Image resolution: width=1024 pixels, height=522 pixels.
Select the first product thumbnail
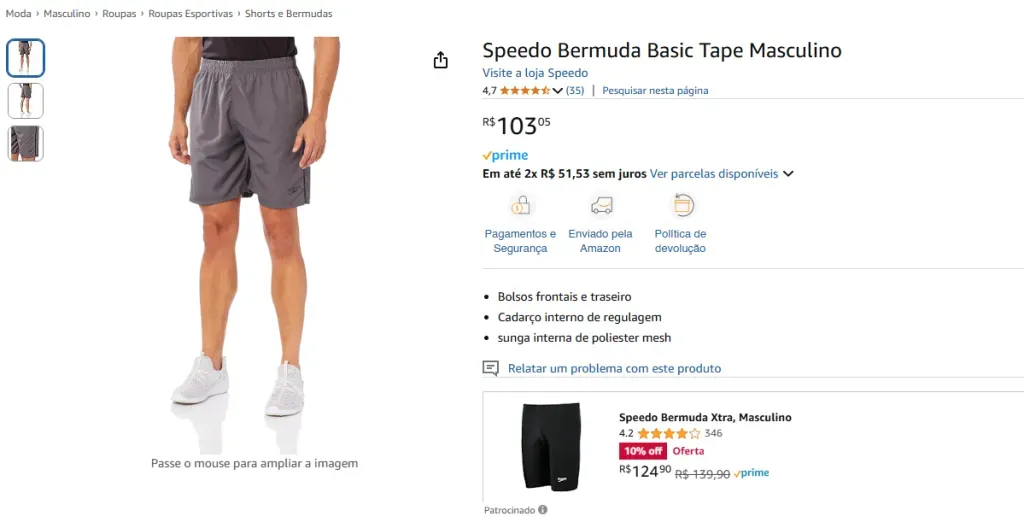point(26,58)
